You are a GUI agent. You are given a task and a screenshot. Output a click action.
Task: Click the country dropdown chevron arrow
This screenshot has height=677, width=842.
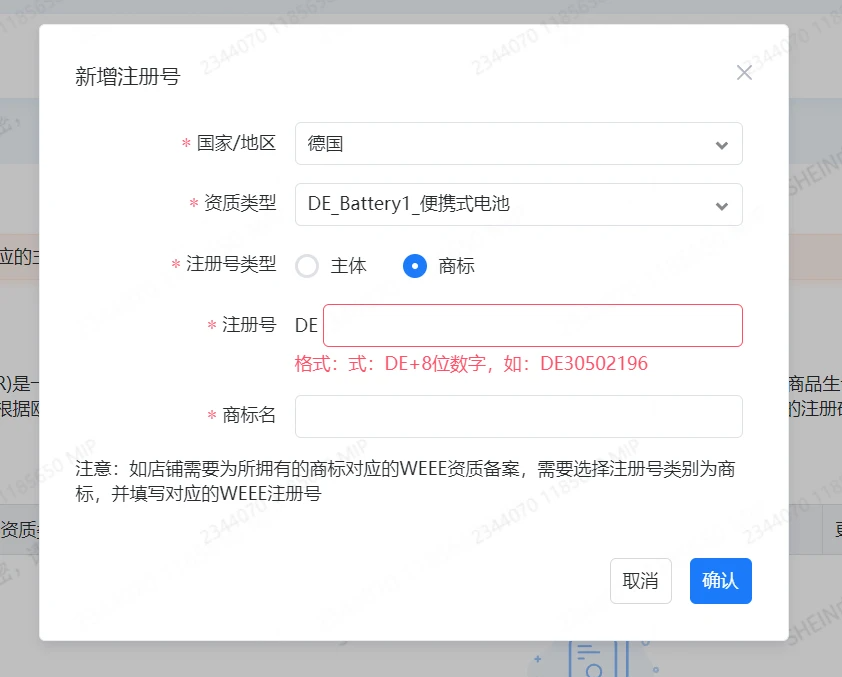pos(722,144)
